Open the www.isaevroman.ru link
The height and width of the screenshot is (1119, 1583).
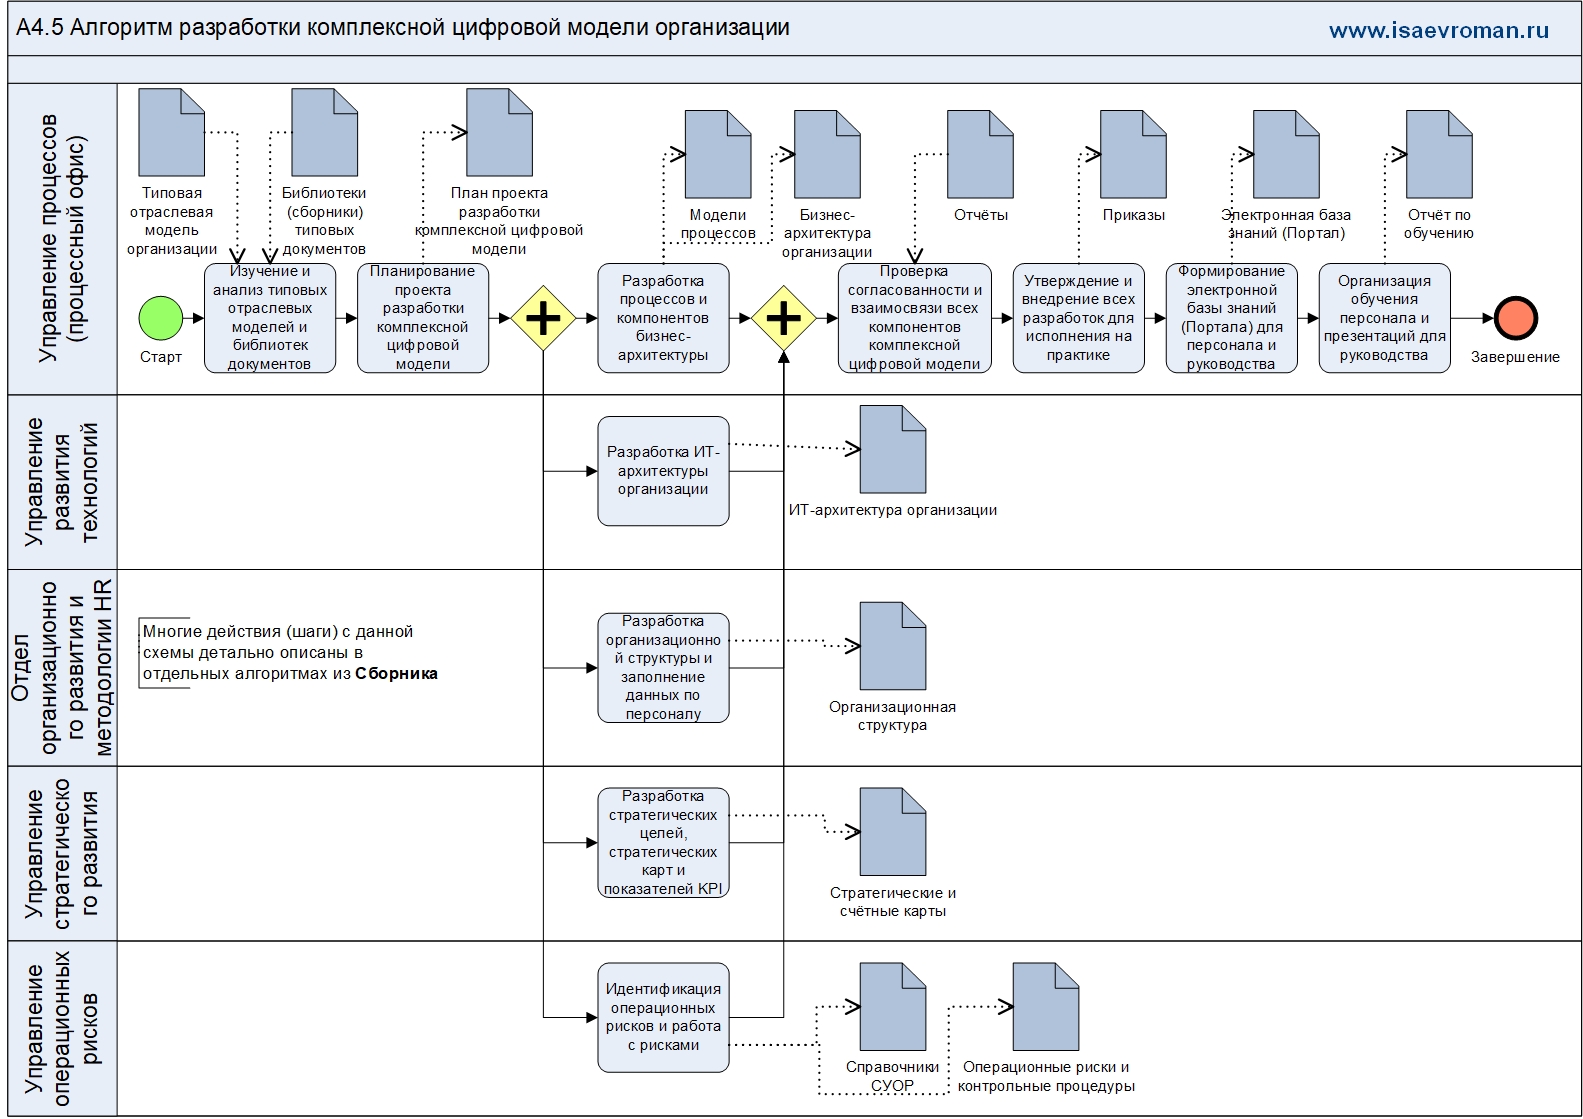click(x=1438, y=30)
